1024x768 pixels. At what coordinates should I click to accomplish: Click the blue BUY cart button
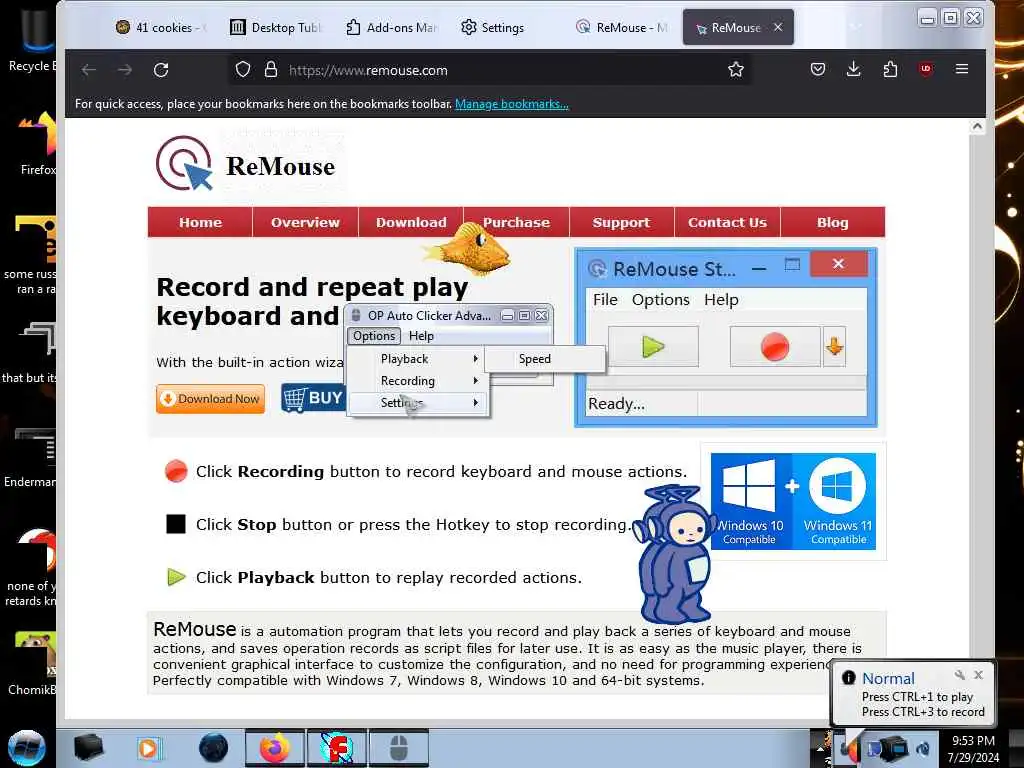tap(313, 398)
